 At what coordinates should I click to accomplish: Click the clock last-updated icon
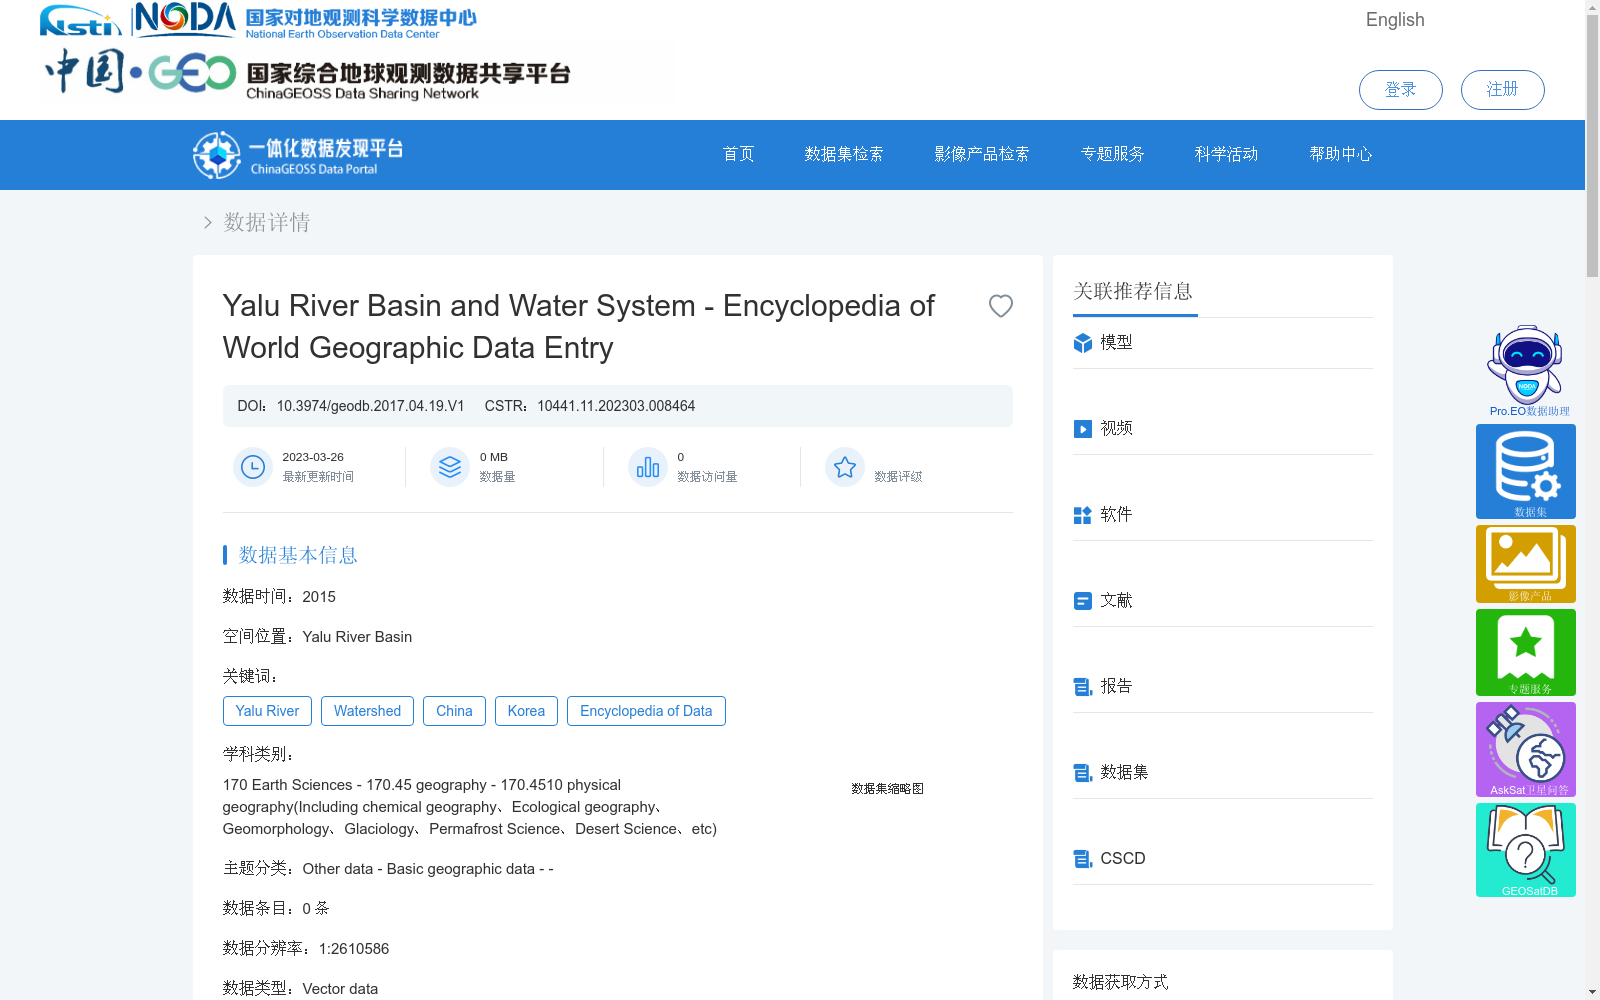point(253,467)
